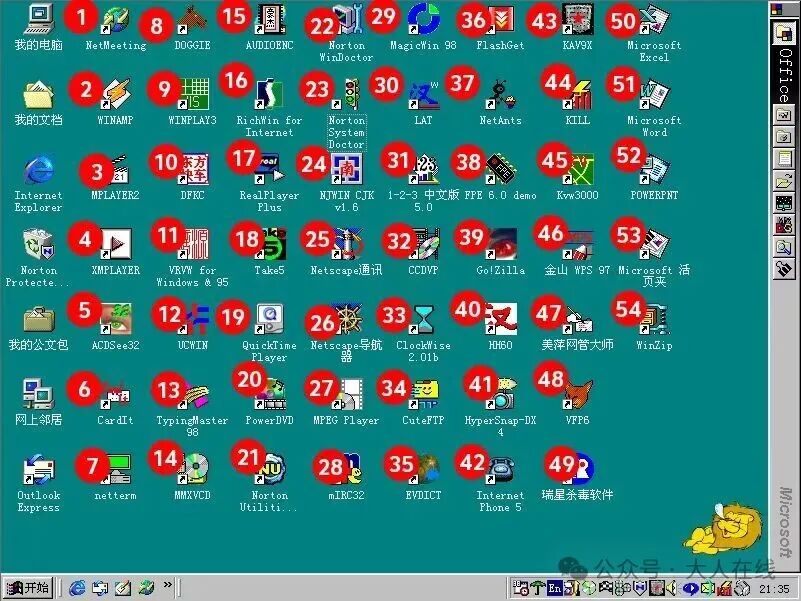This screenshot has width=801, height=601.
Task: Launch the WINAMP shortcut icon
Action: [x=116, y=95]
